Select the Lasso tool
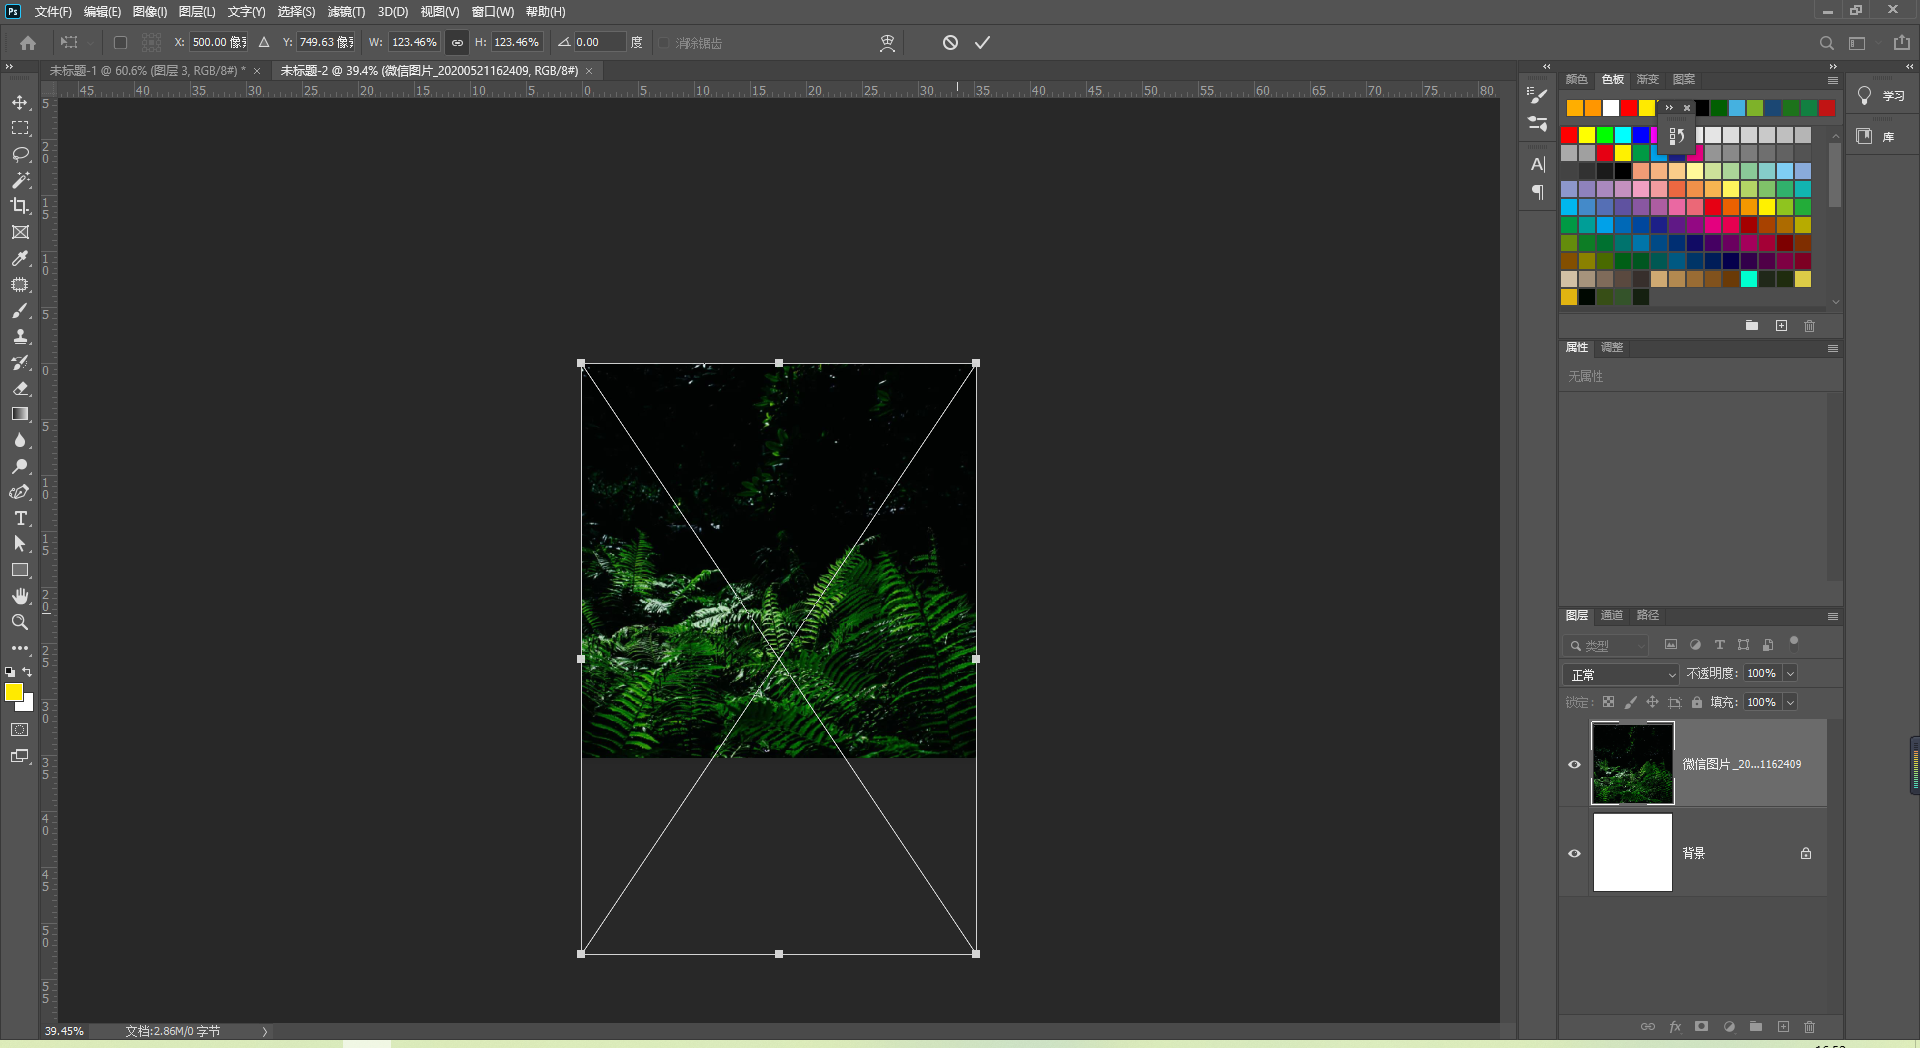The width and height of the screenshot is (1920, 1048). click(20, 154)
